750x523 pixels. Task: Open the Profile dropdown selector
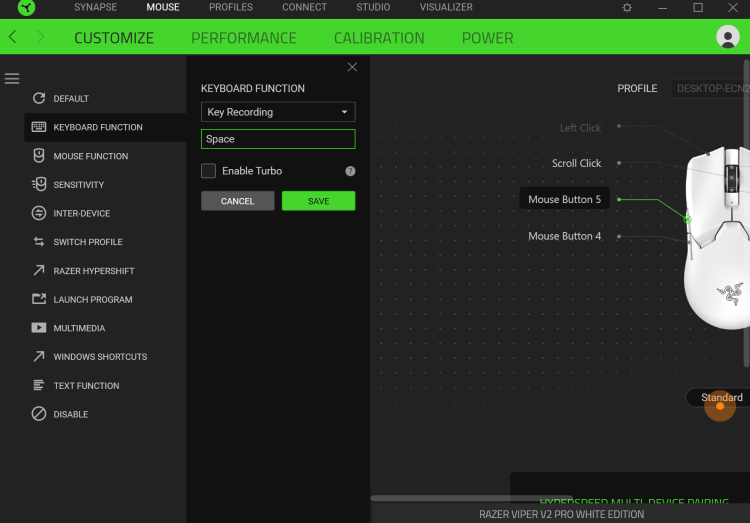click(710, 88)
